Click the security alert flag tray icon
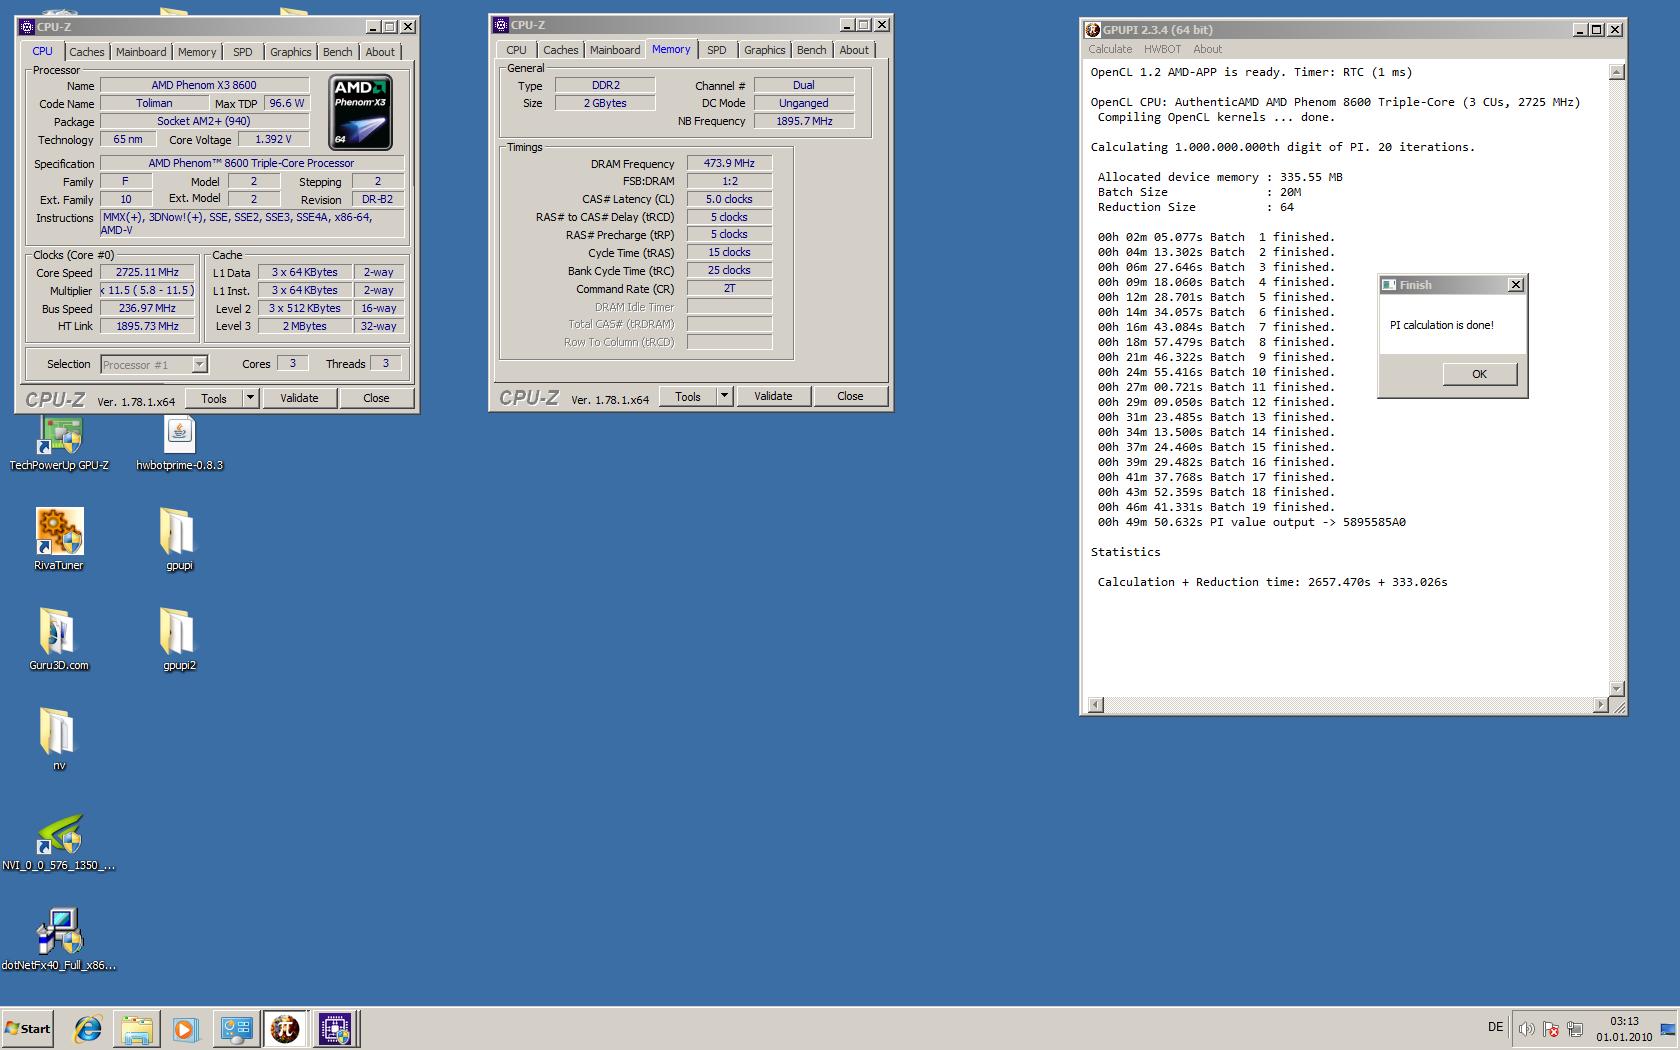The width and height of the screenshot is (1680, 1050). 1550,1028
